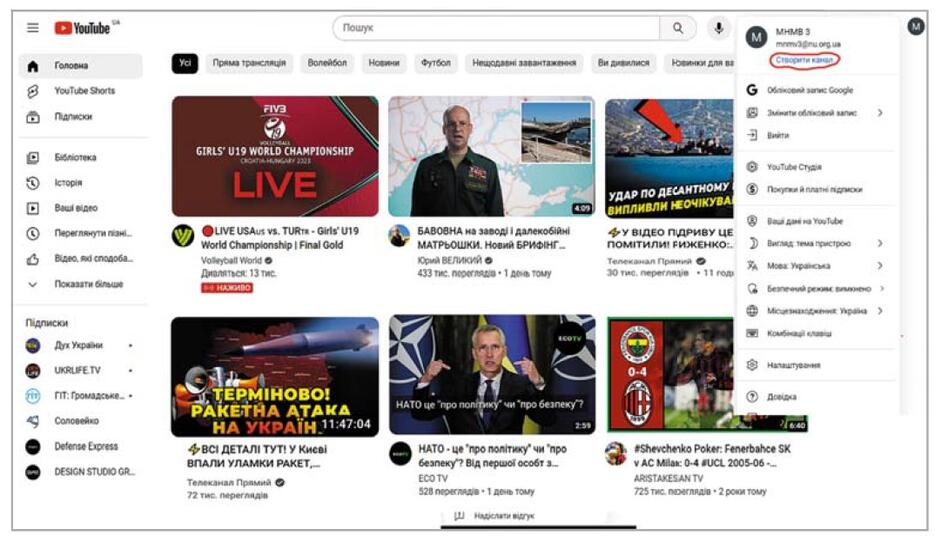Click ECO TV channel avatar
This screenshot has height=536, width=940.
pyautogui.click(x=400, y=454)
